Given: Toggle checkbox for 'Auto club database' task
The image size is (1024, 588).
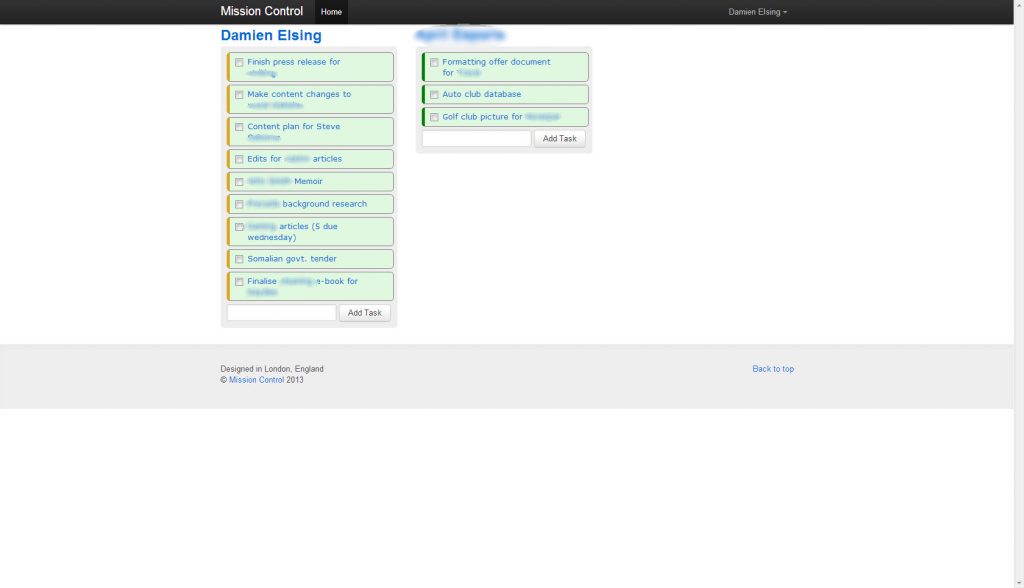Looking at the screenshot, I should click(434, 95).
